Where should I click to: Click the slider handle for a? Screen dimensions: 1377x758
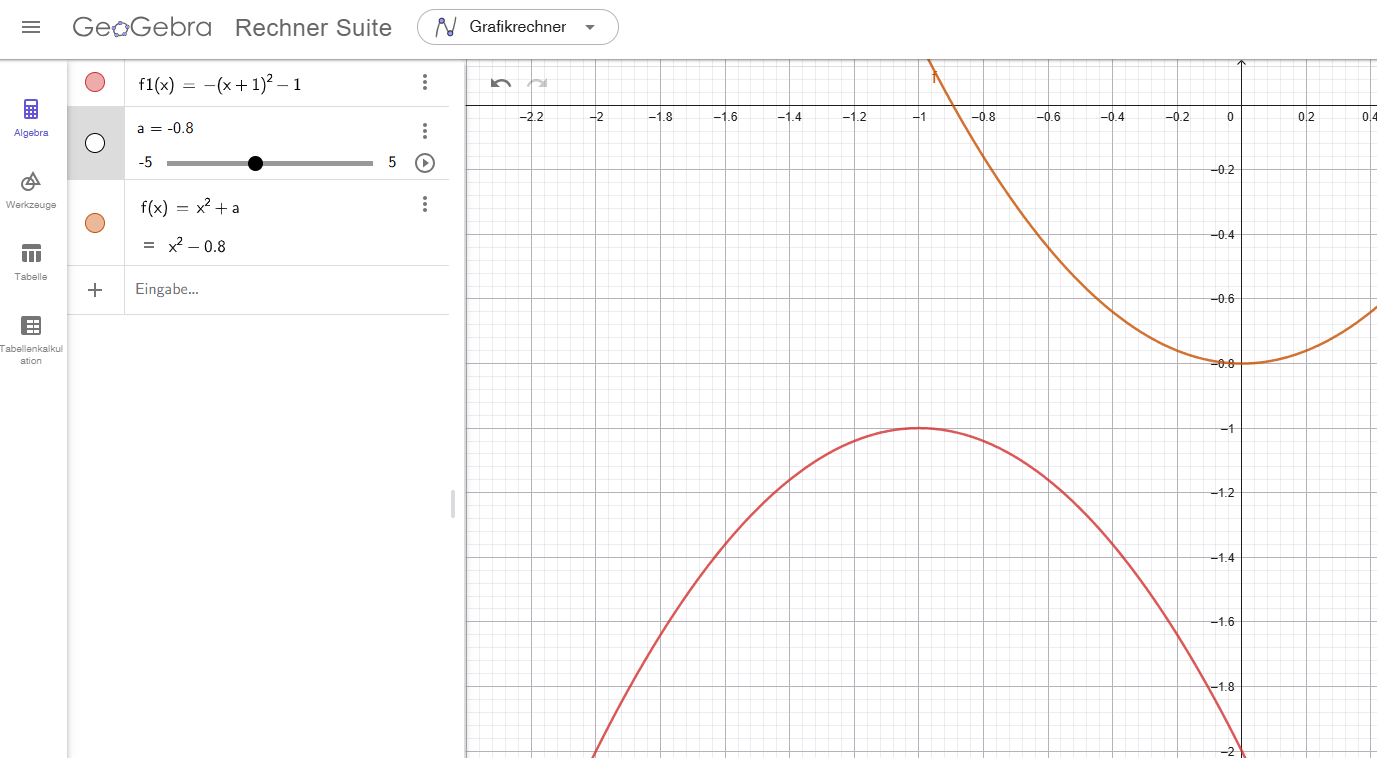pyautogui.click(x=255, y=163)
